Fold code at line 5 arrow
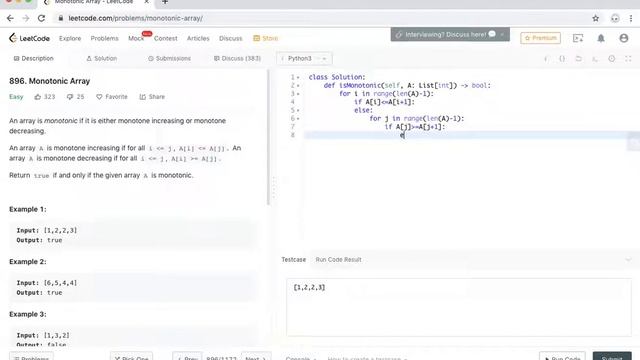Viewport: 640px width, 360px height. point(298,110)
